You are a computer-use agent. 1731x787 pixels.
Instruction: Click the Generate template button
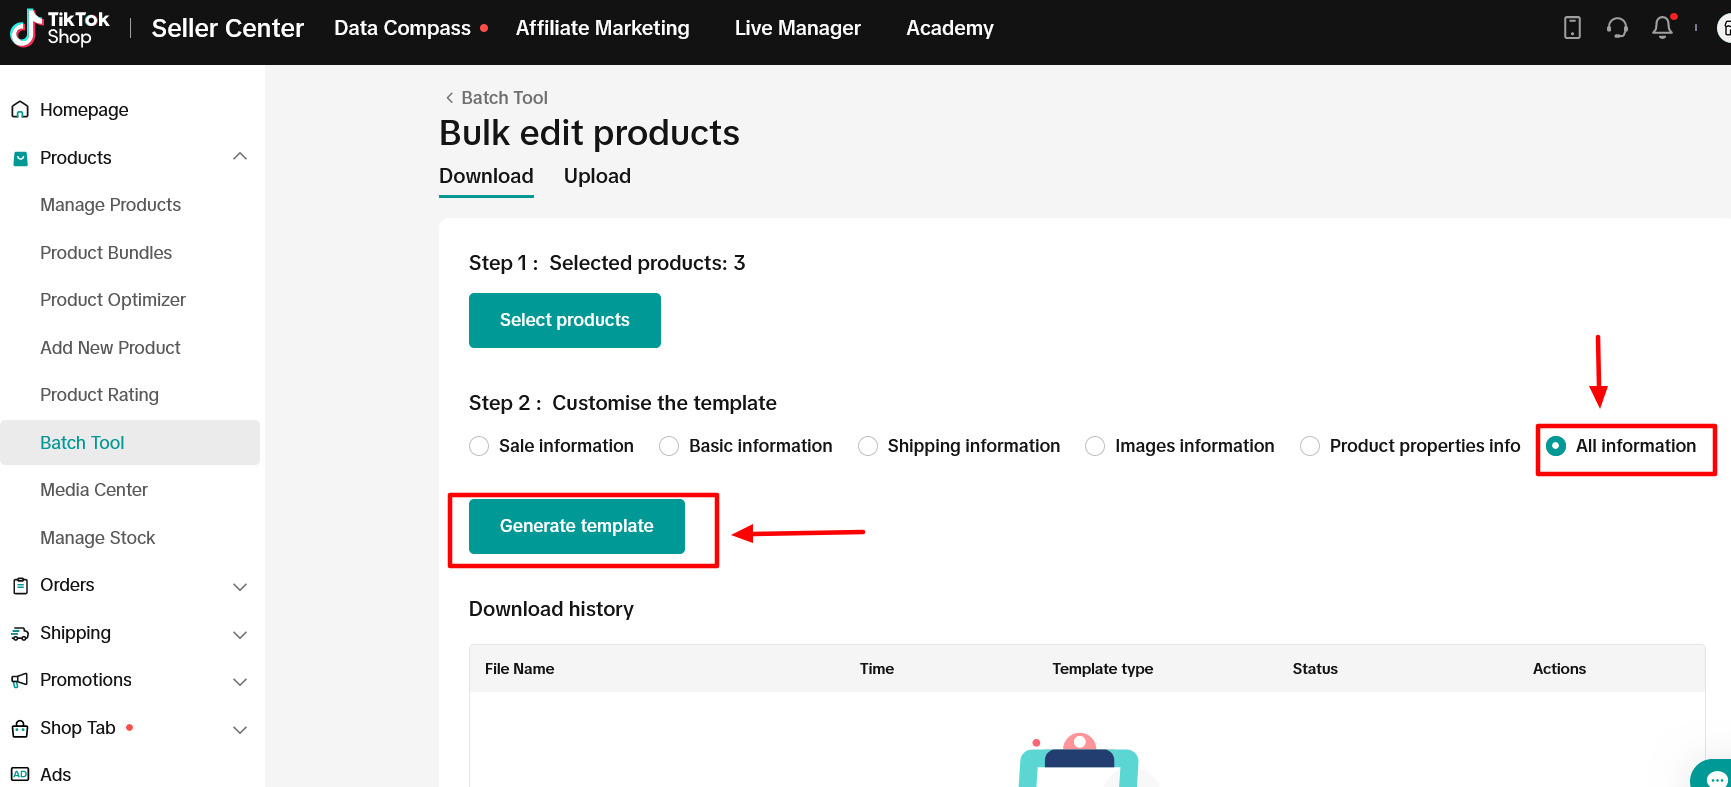point(577,526)
